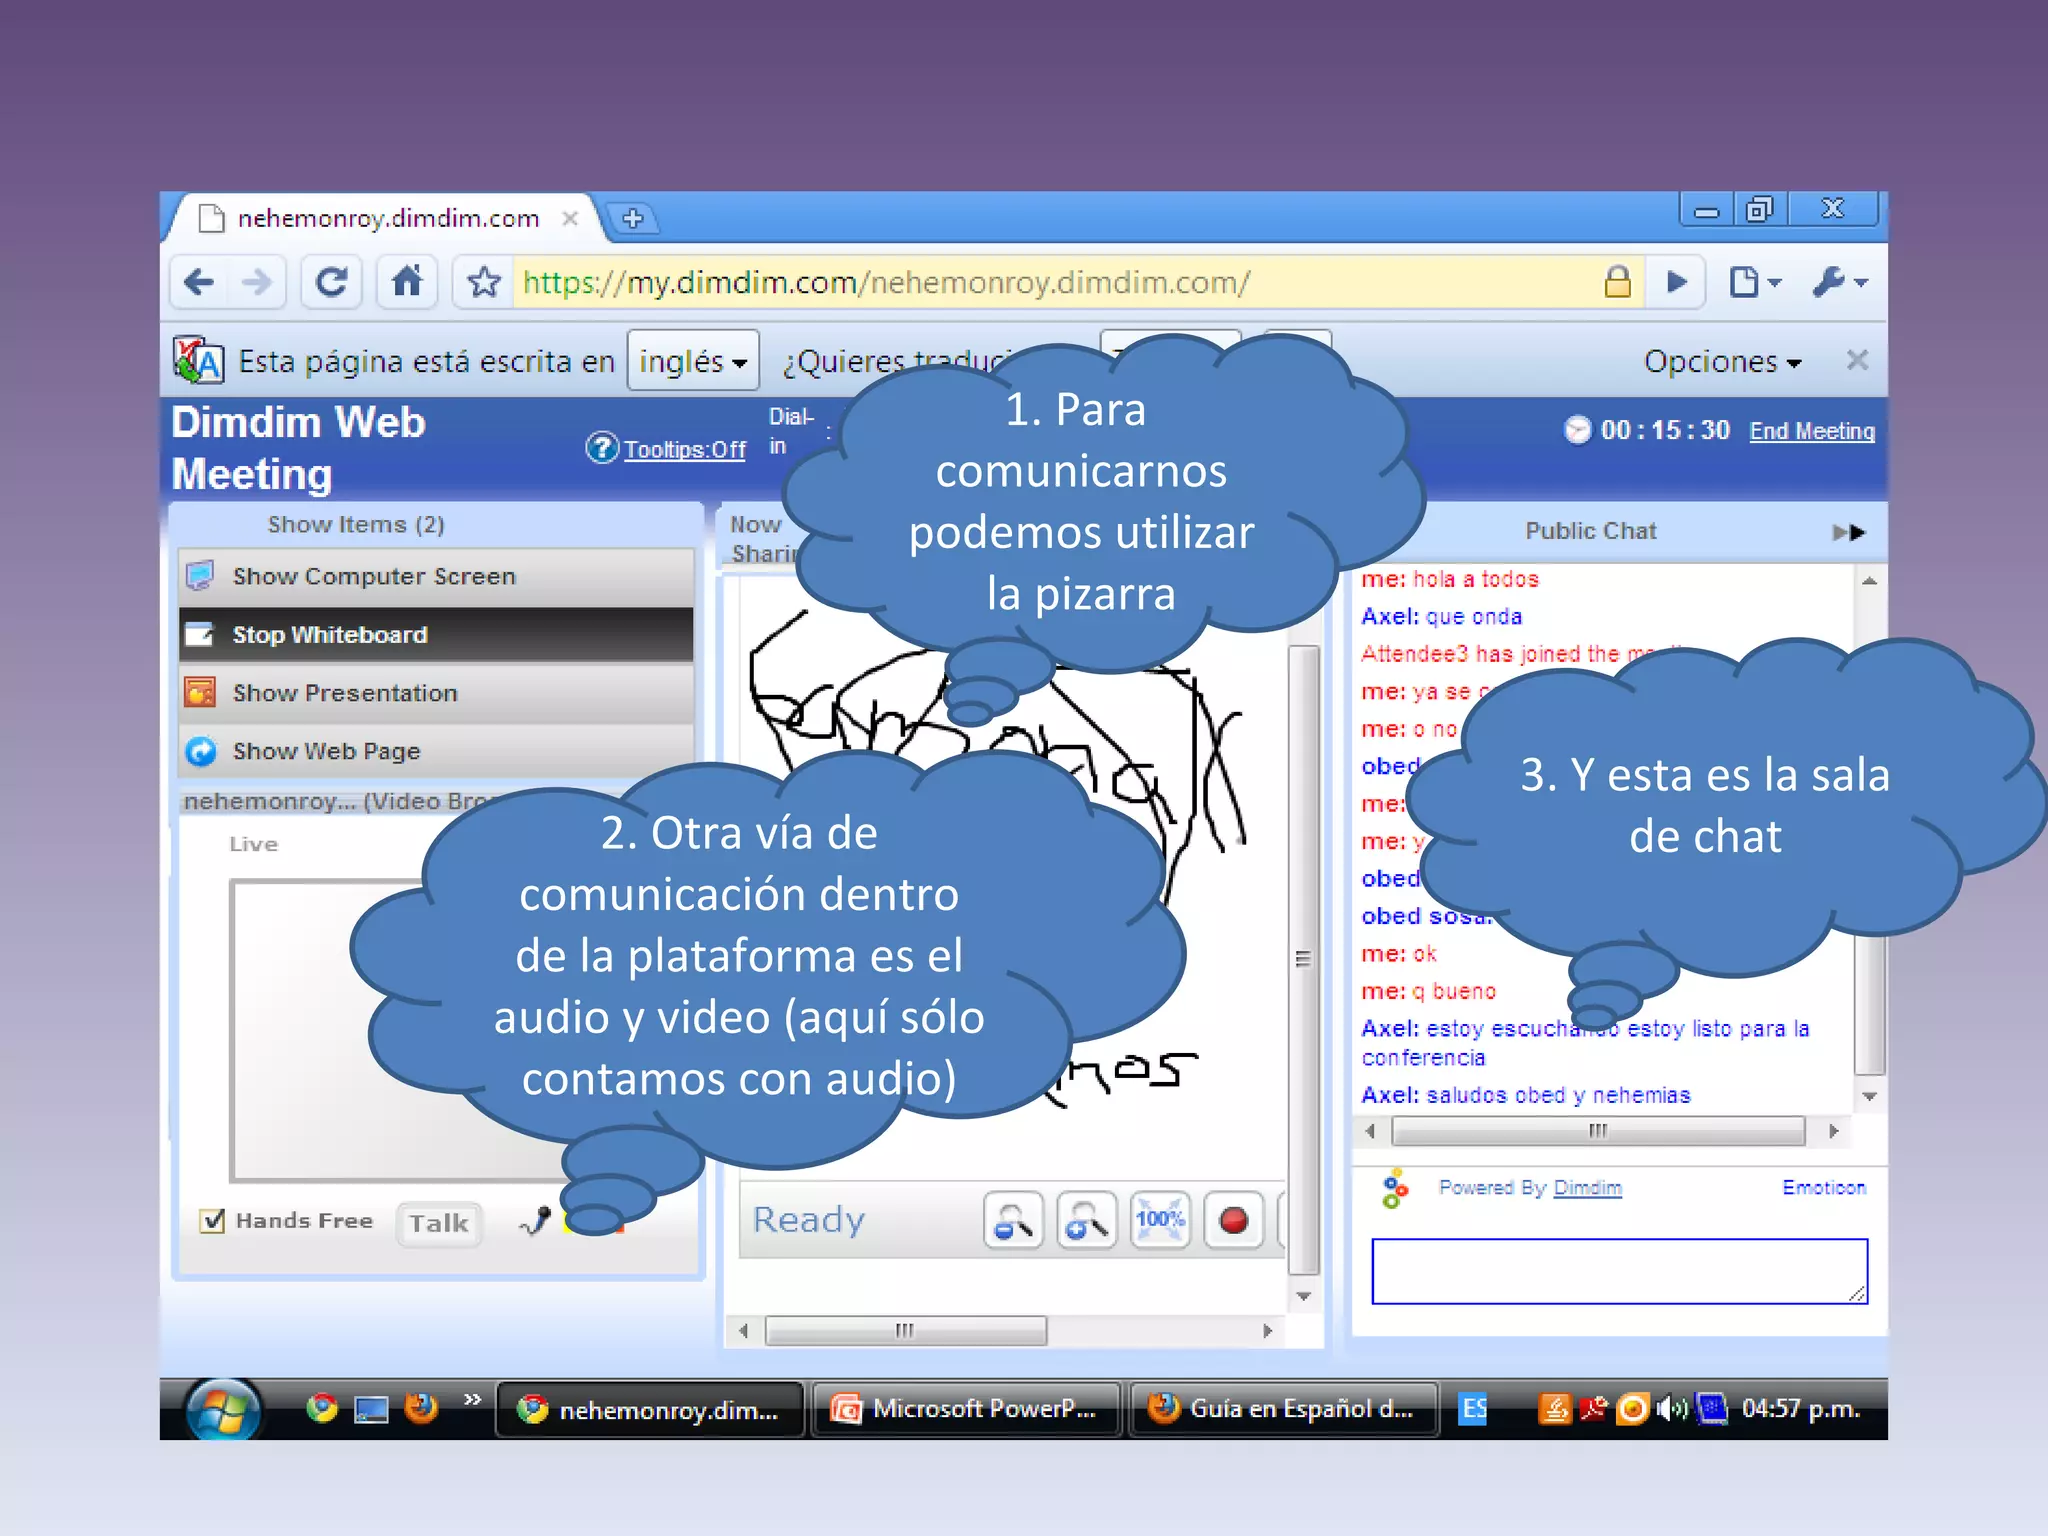Click the chat message input box

(1619, 1271)
